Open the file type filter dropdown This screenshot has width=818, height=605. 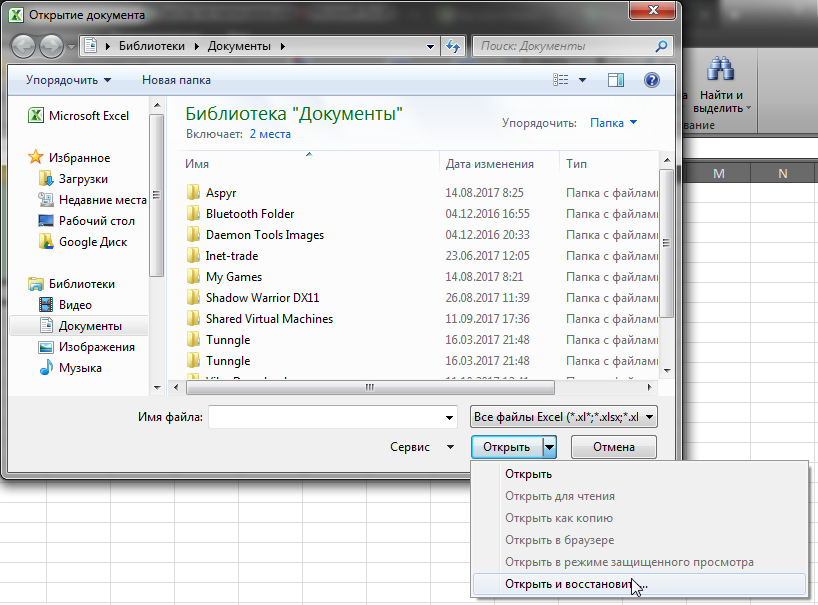563,416
